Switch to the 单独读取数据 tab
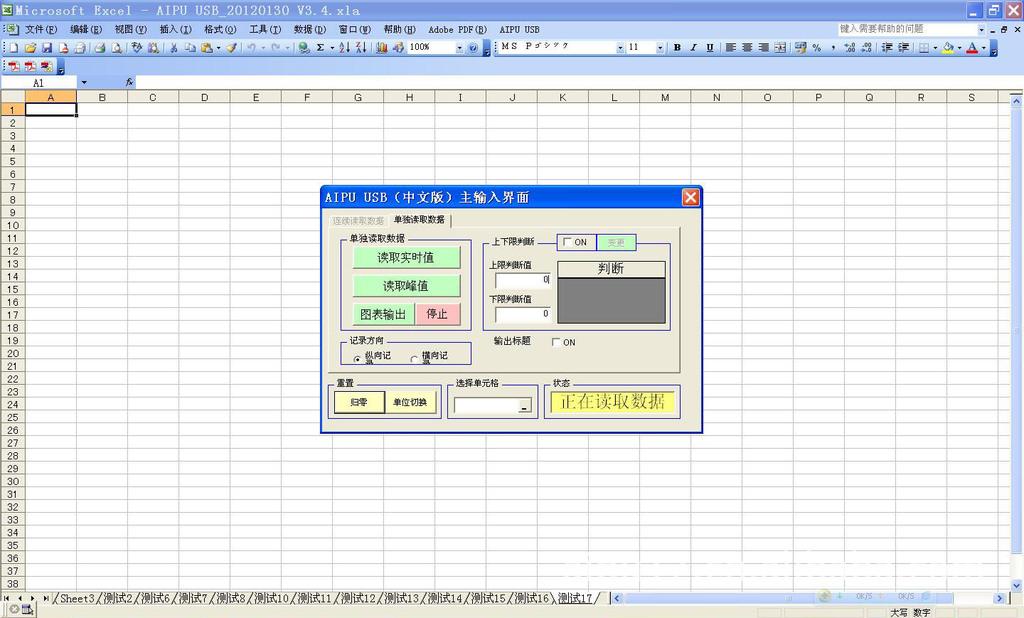This screenshot has height=618, width=1024. pyautogui.click(x=419, y=220)
